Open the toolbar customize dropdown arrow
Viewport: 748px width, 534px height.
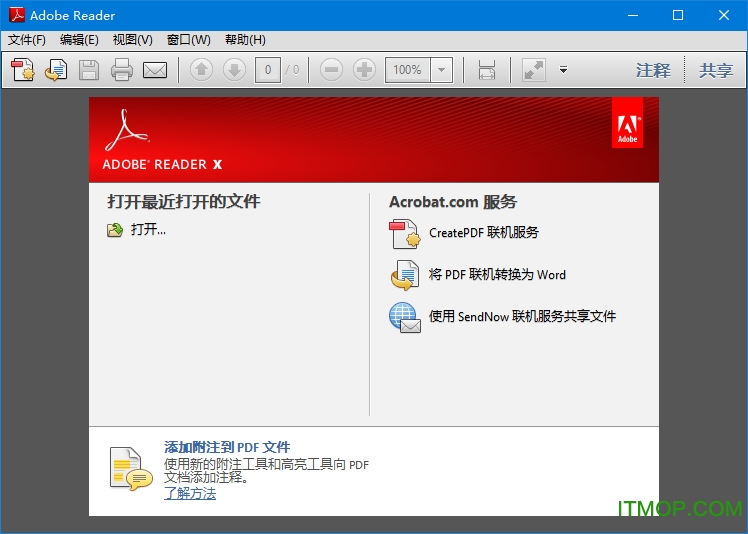(563, 70)
